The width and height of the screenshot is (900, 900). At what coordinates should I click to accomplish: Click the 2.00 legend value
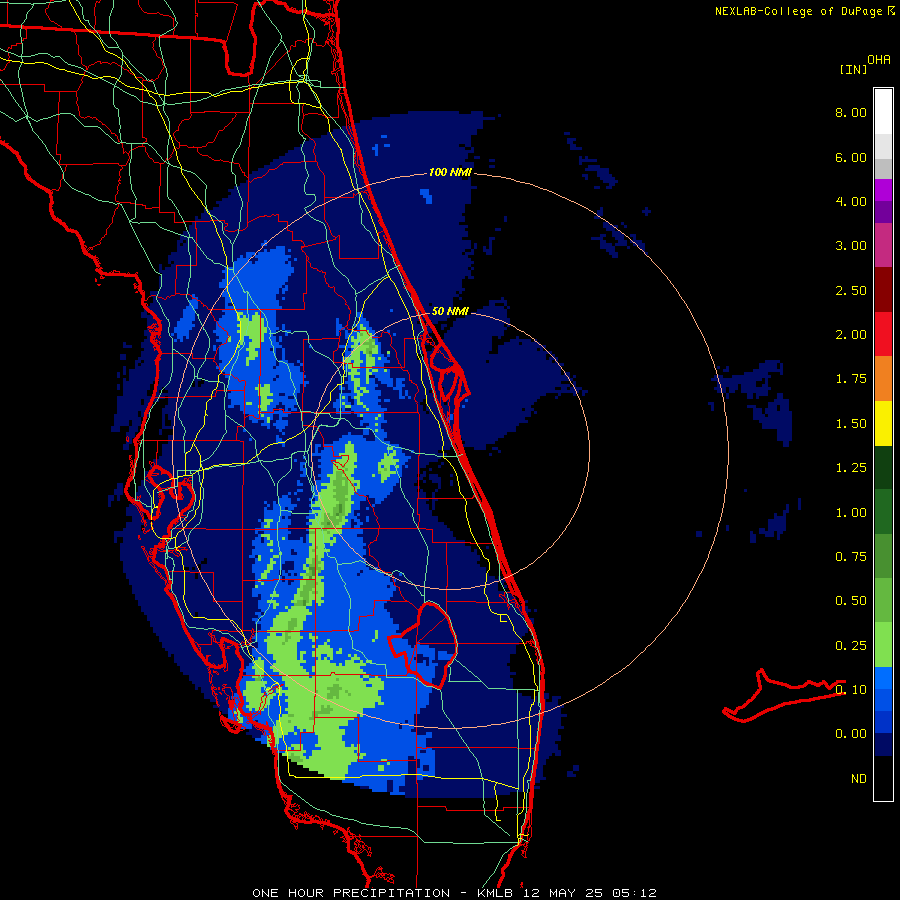click(x=851, y=335)
